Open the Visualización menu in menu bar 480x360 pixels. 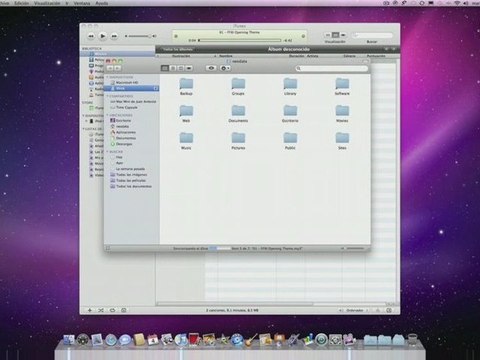(x=47, y=3)
